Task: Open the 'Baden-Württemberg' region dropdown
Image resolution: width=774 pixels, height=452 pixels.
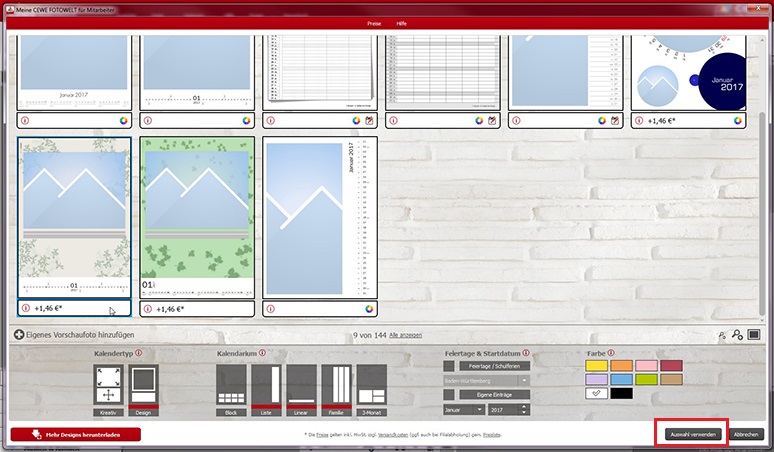Action: [x=486, y=380]
